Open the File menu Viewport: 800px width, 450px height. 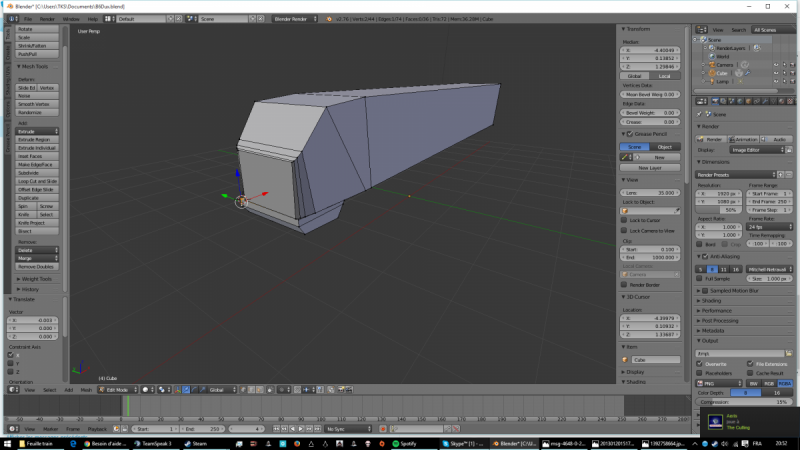point(28,19)
